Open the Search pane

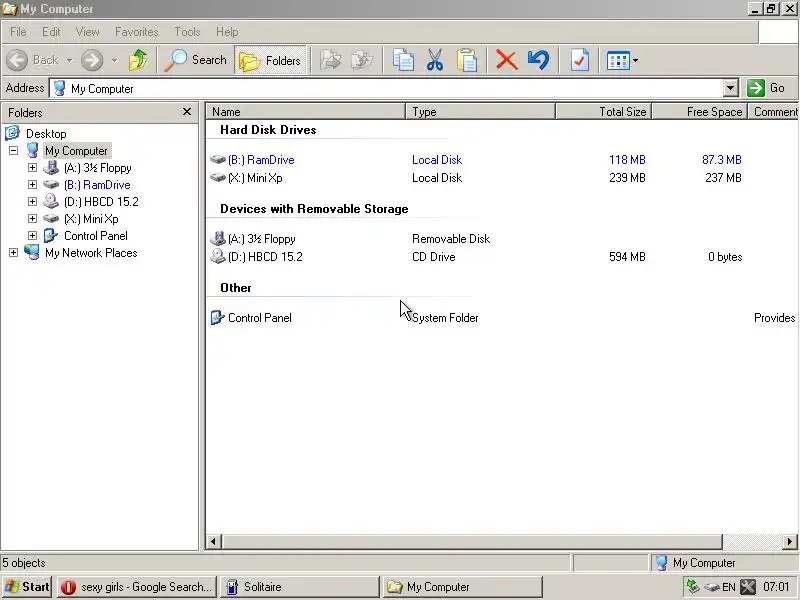(196, 60)
